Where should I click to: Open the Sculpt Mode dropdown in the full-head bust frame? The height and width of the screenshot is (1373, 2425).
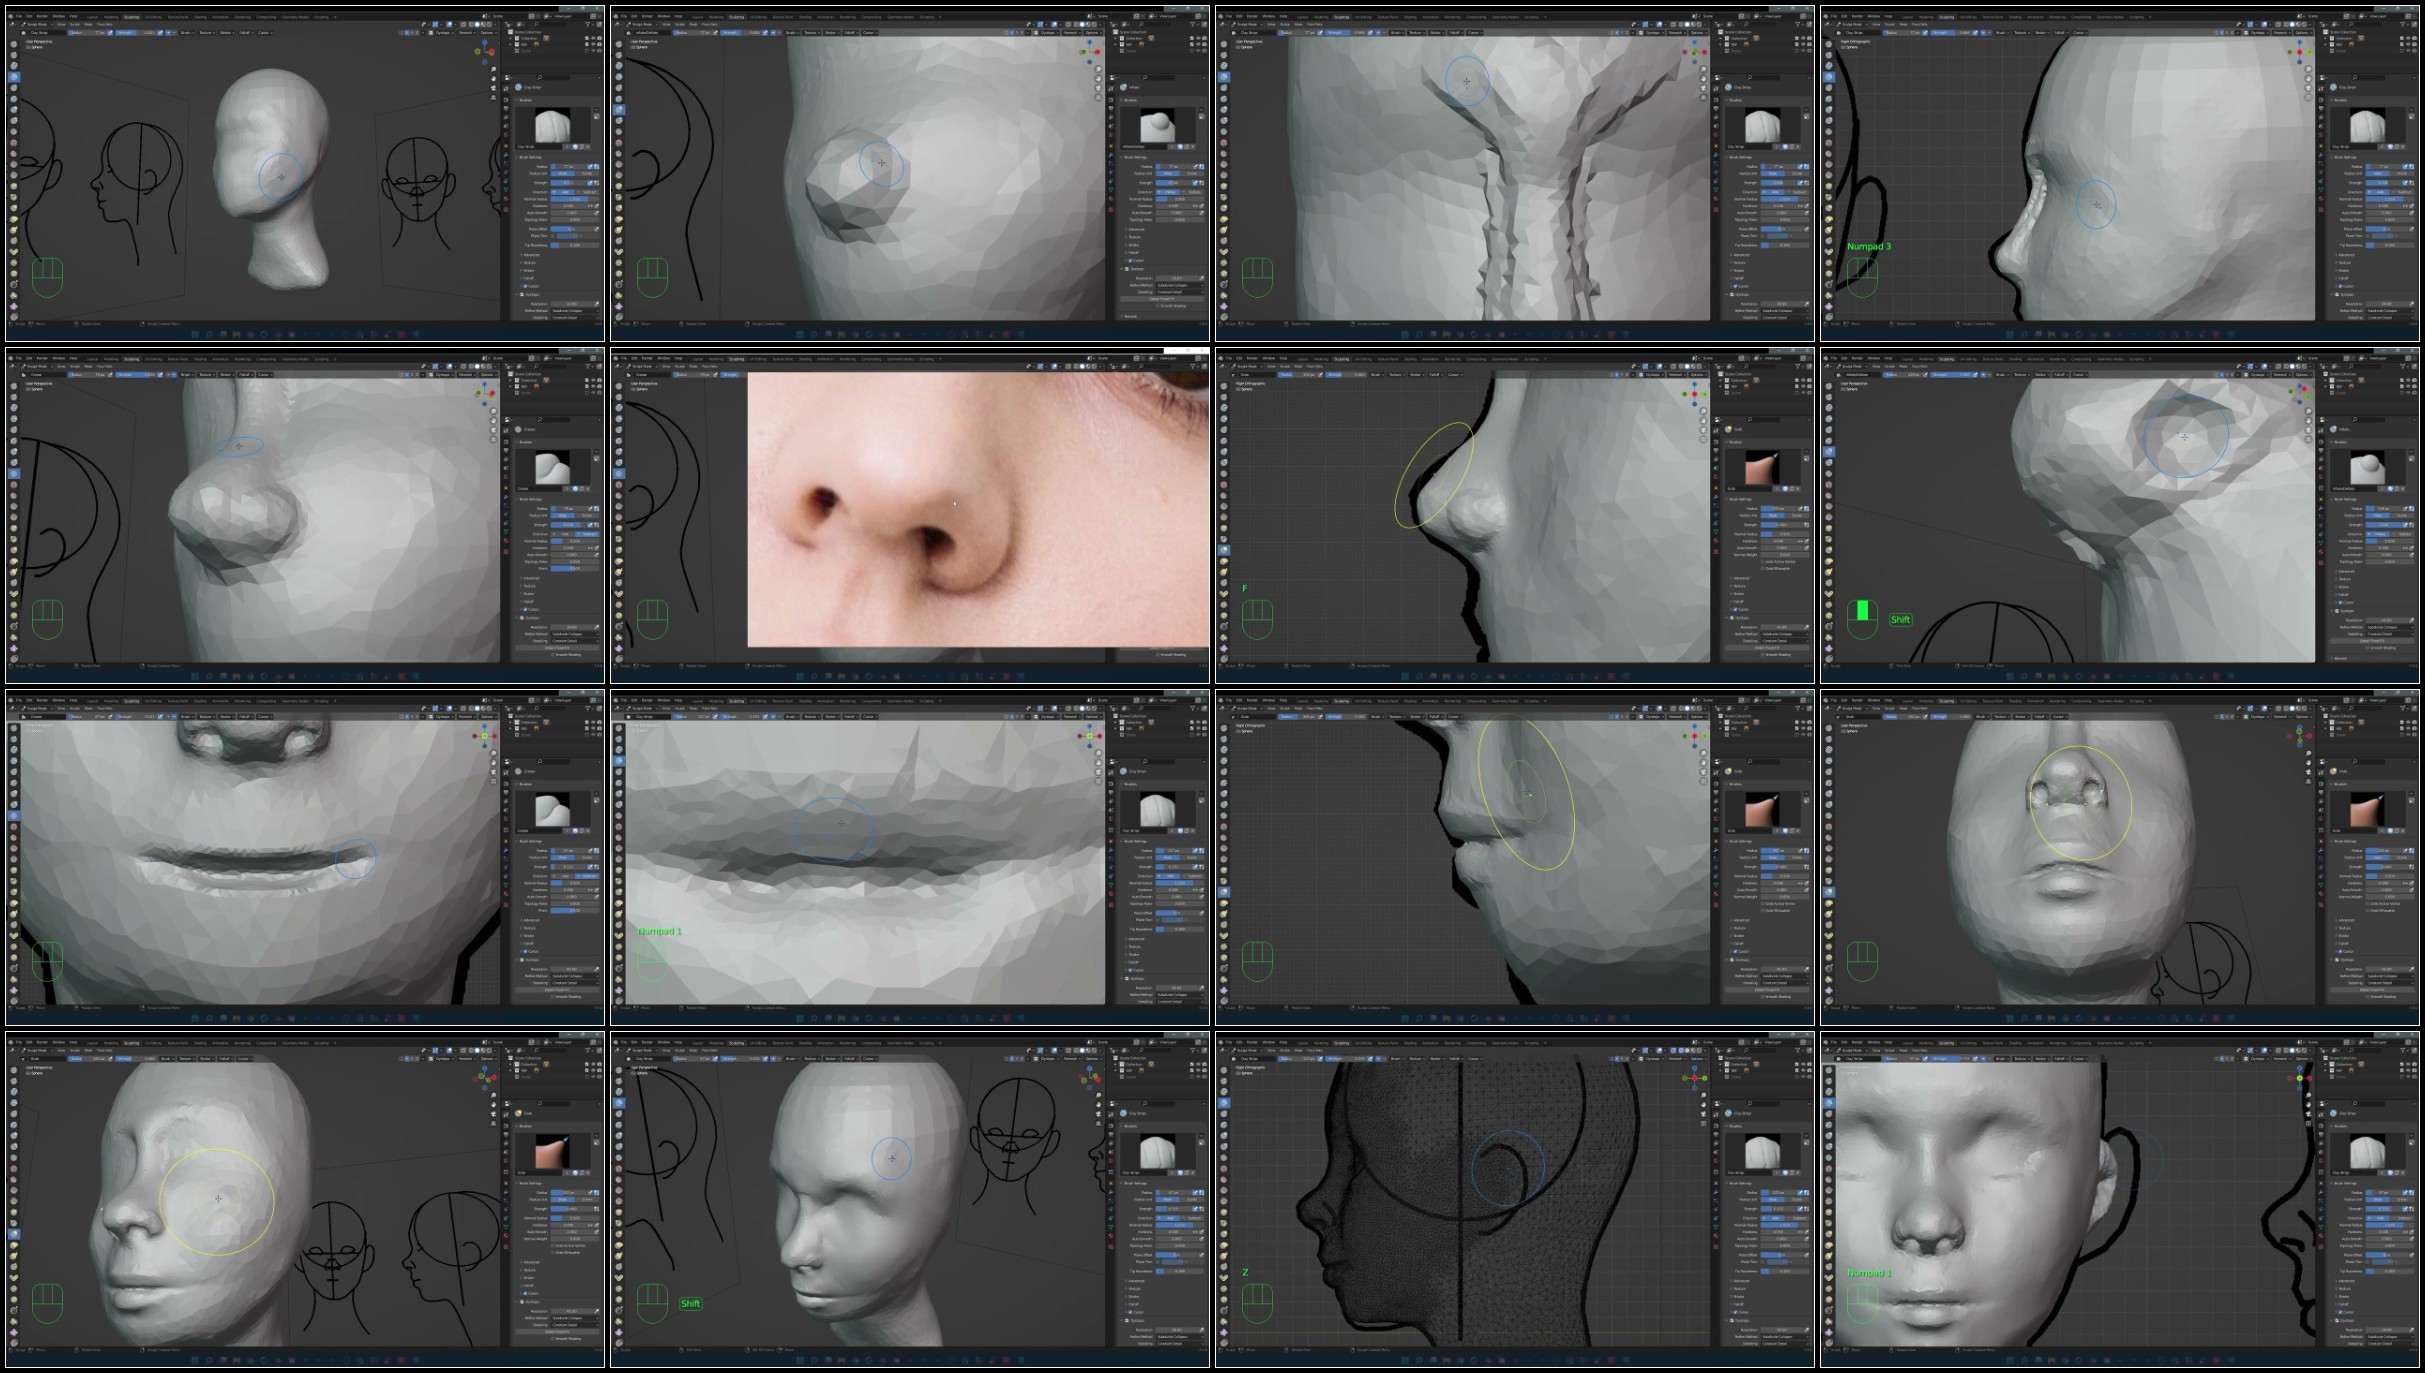(x=37, y=24)
